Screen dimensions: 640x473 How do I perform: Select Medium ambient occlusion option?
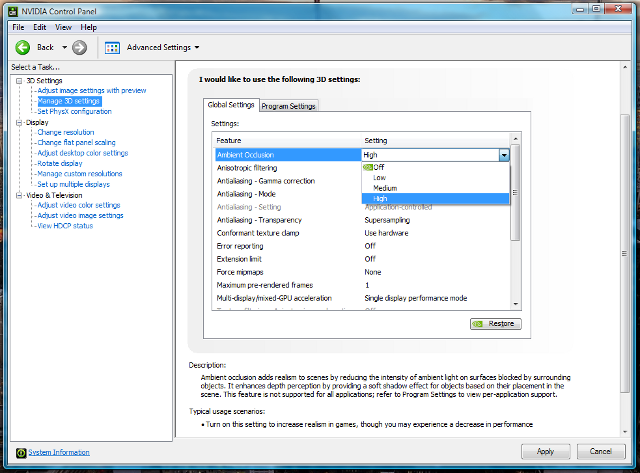pos(385,188)
